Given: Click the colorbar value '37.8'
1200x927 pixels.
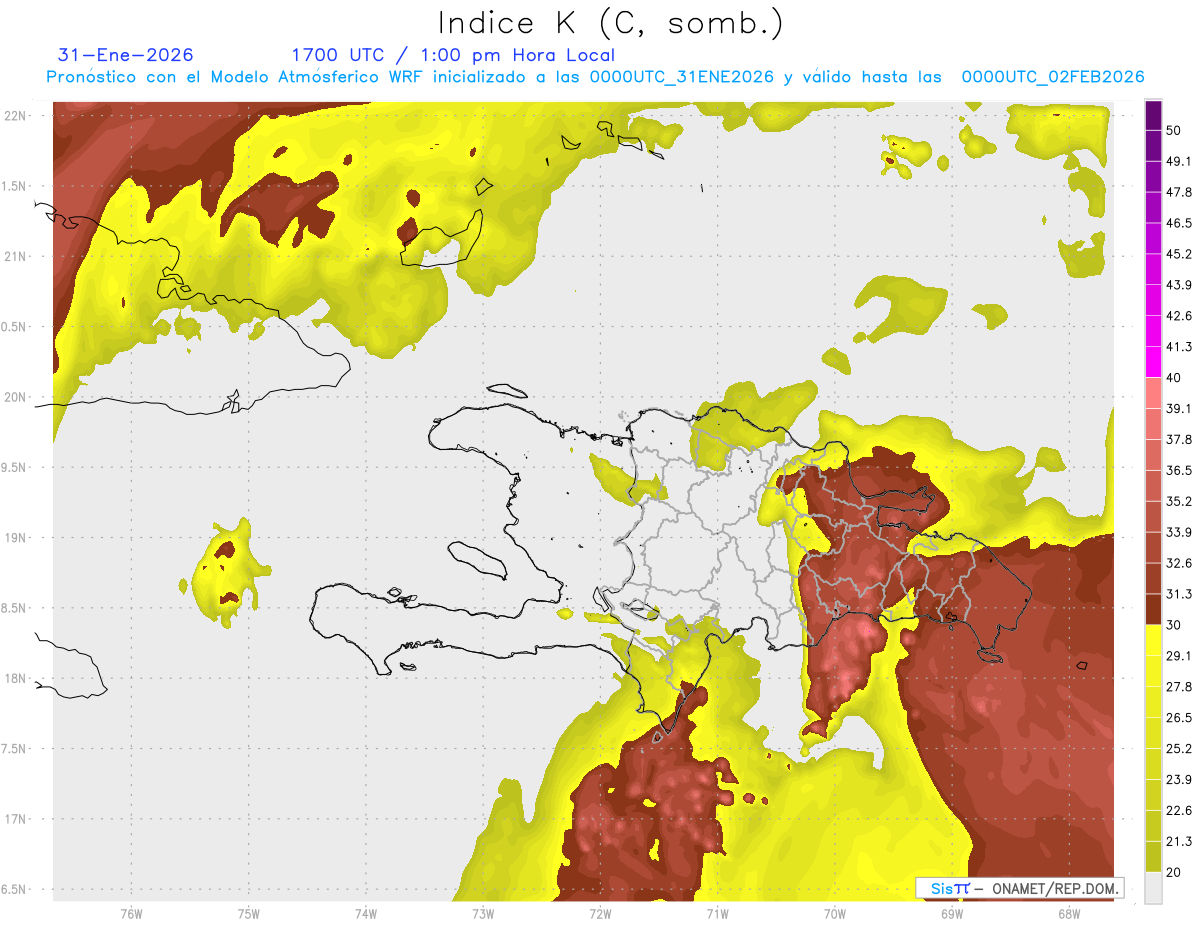Looking at the screenshot, I should 1179,439.
